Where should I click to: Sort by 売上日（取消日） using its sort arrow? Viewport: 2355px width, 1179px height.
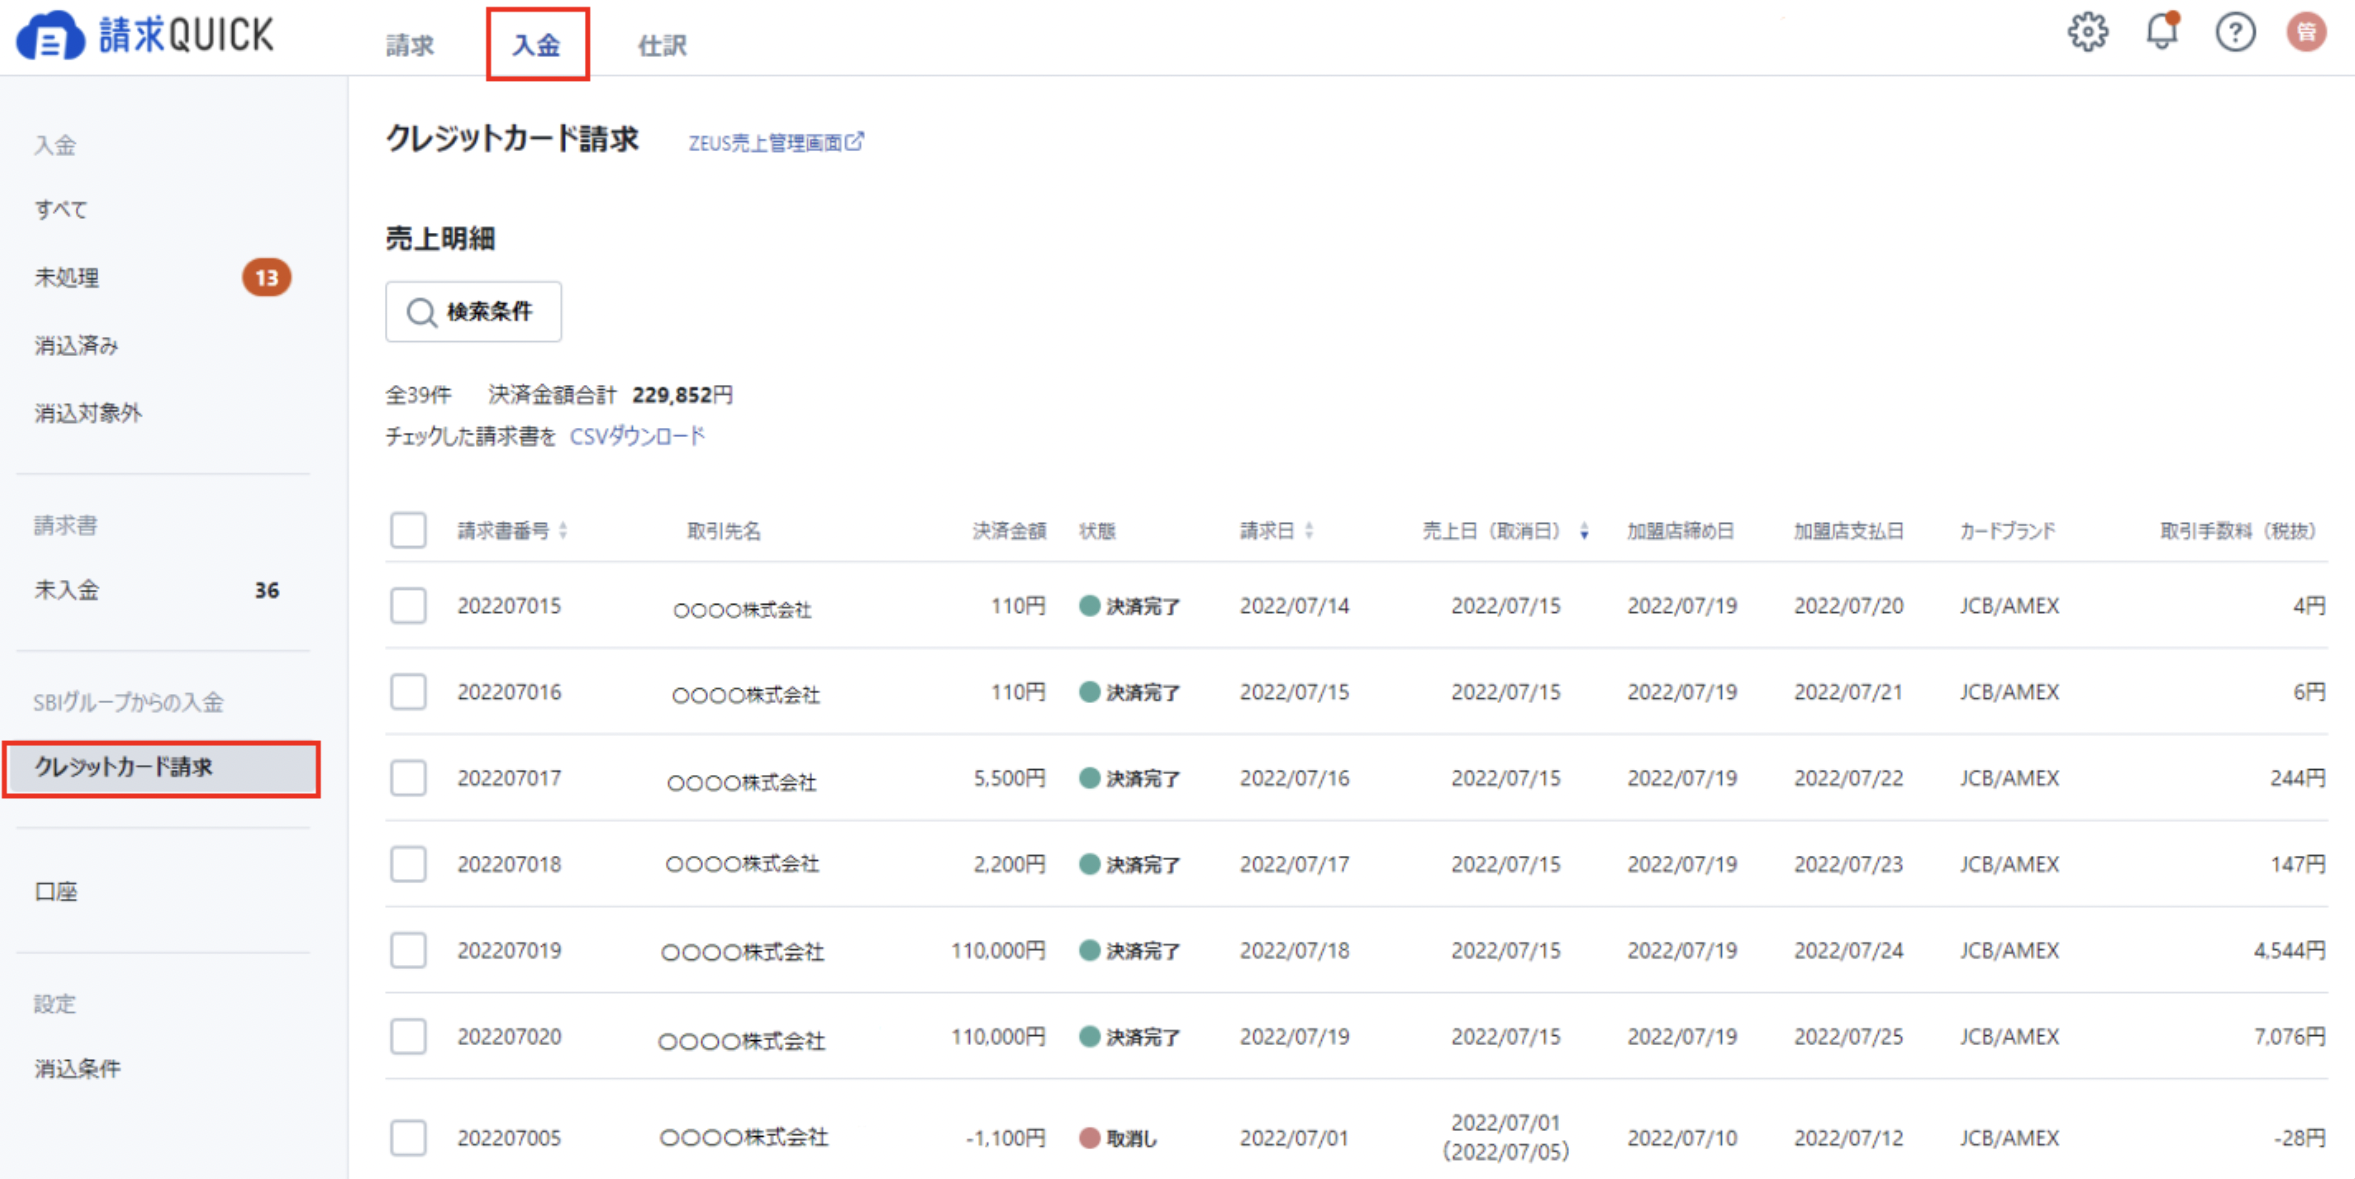pos(1585,531)
